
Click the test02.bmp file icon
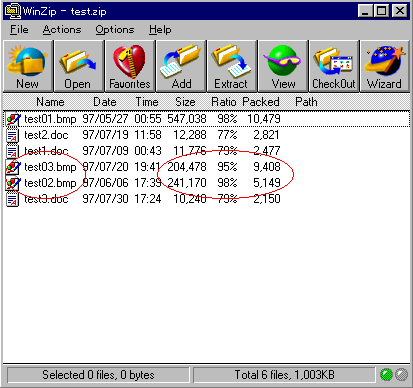click(13, 183)
